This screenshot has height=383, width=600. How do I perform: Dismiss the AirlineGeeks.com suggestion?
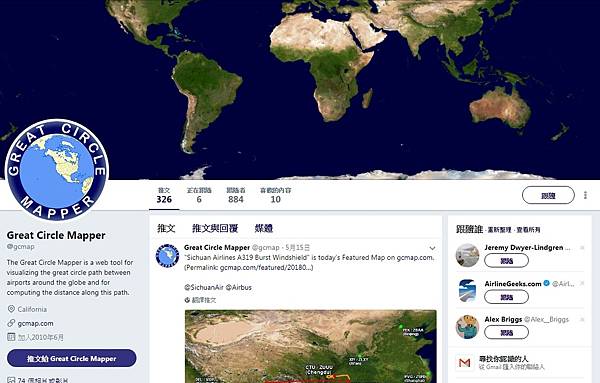[x=582, y=284]
